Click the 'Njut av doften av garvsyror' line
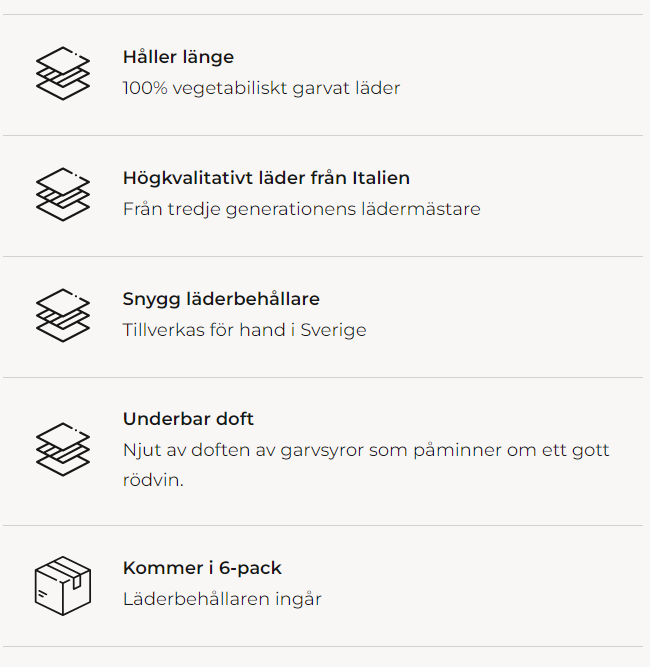The width and height of the screenshot is (650, 667). pyautogui.click(x=366, y=450)
